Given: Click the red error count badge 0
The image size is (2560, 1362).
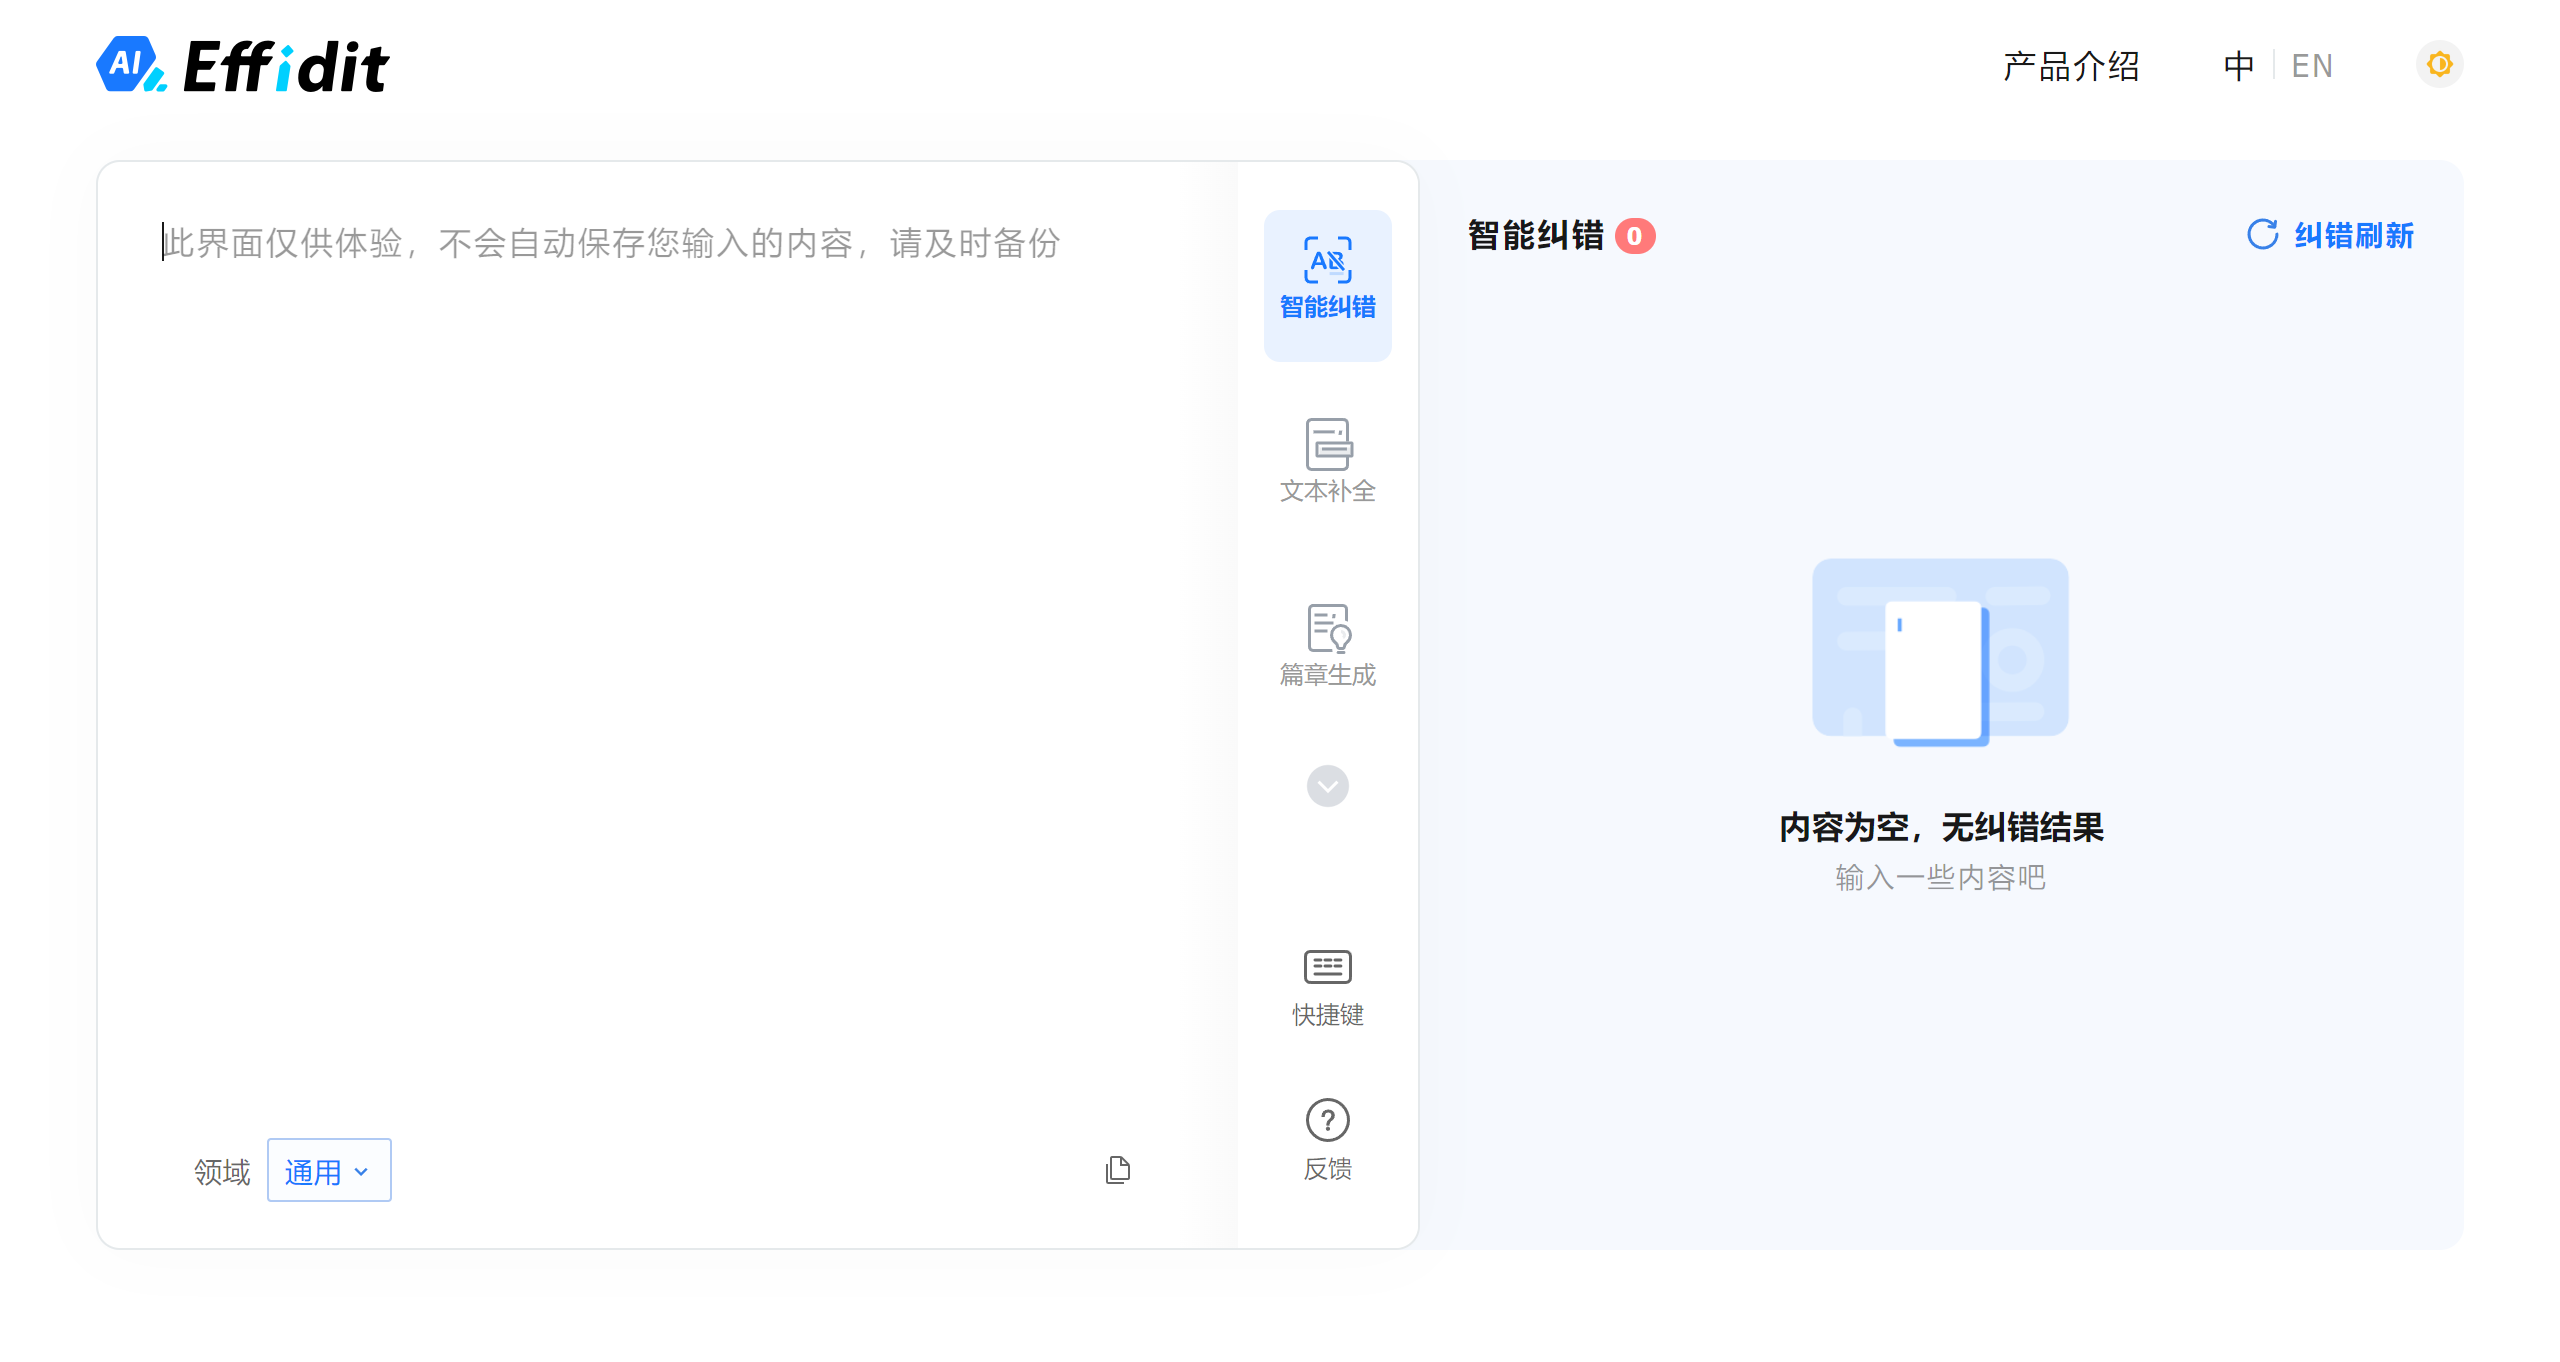Looking at the screenshot, I should pyautogui.click(x=1635, y=237).
